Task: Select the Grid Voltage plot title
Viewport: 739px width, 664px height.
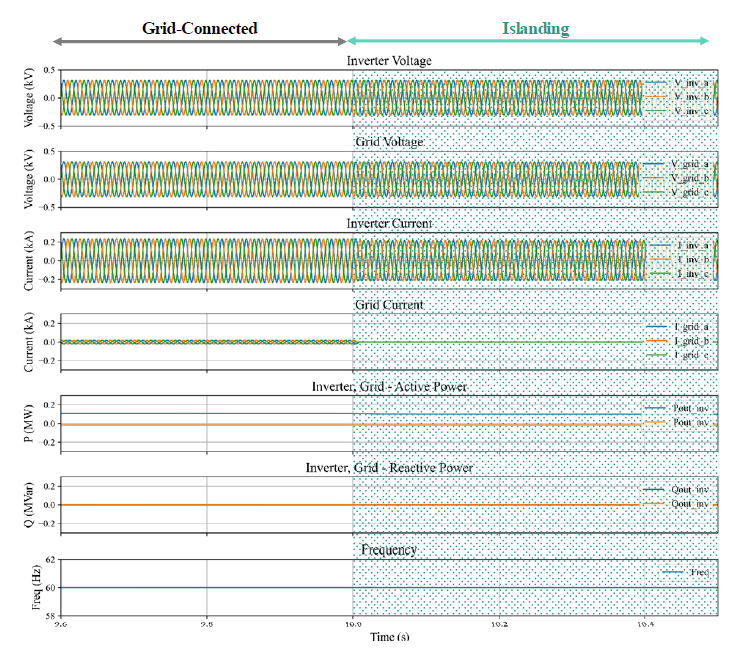Action: [x=390, y=143]
